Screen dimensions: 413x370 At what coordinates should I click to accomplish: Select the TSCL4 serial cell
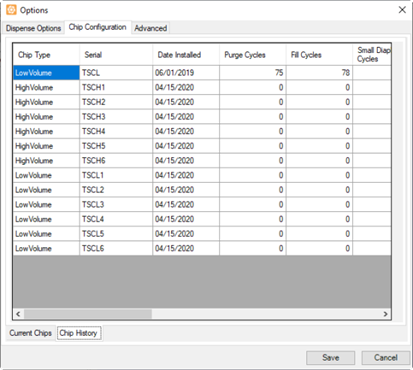(x=116, y=219)
